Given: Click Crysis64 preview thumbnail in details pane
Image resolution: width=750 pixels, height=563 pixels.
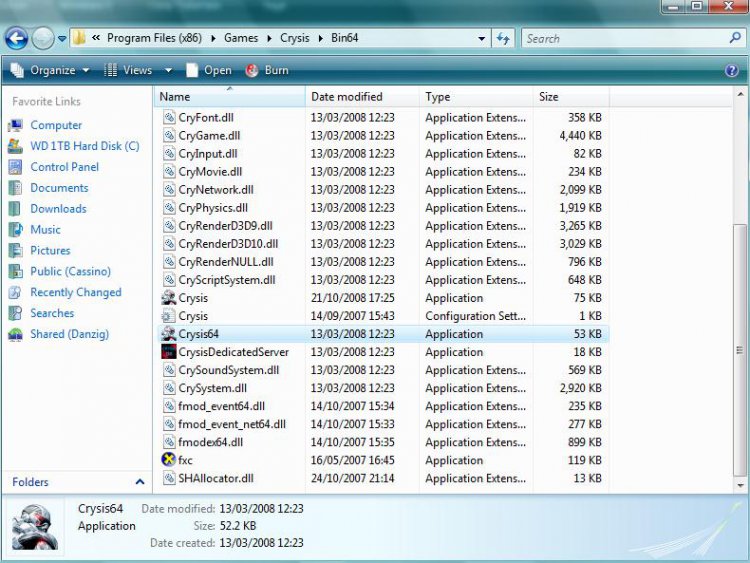Looking at the screenshot, I should (35, 528).
